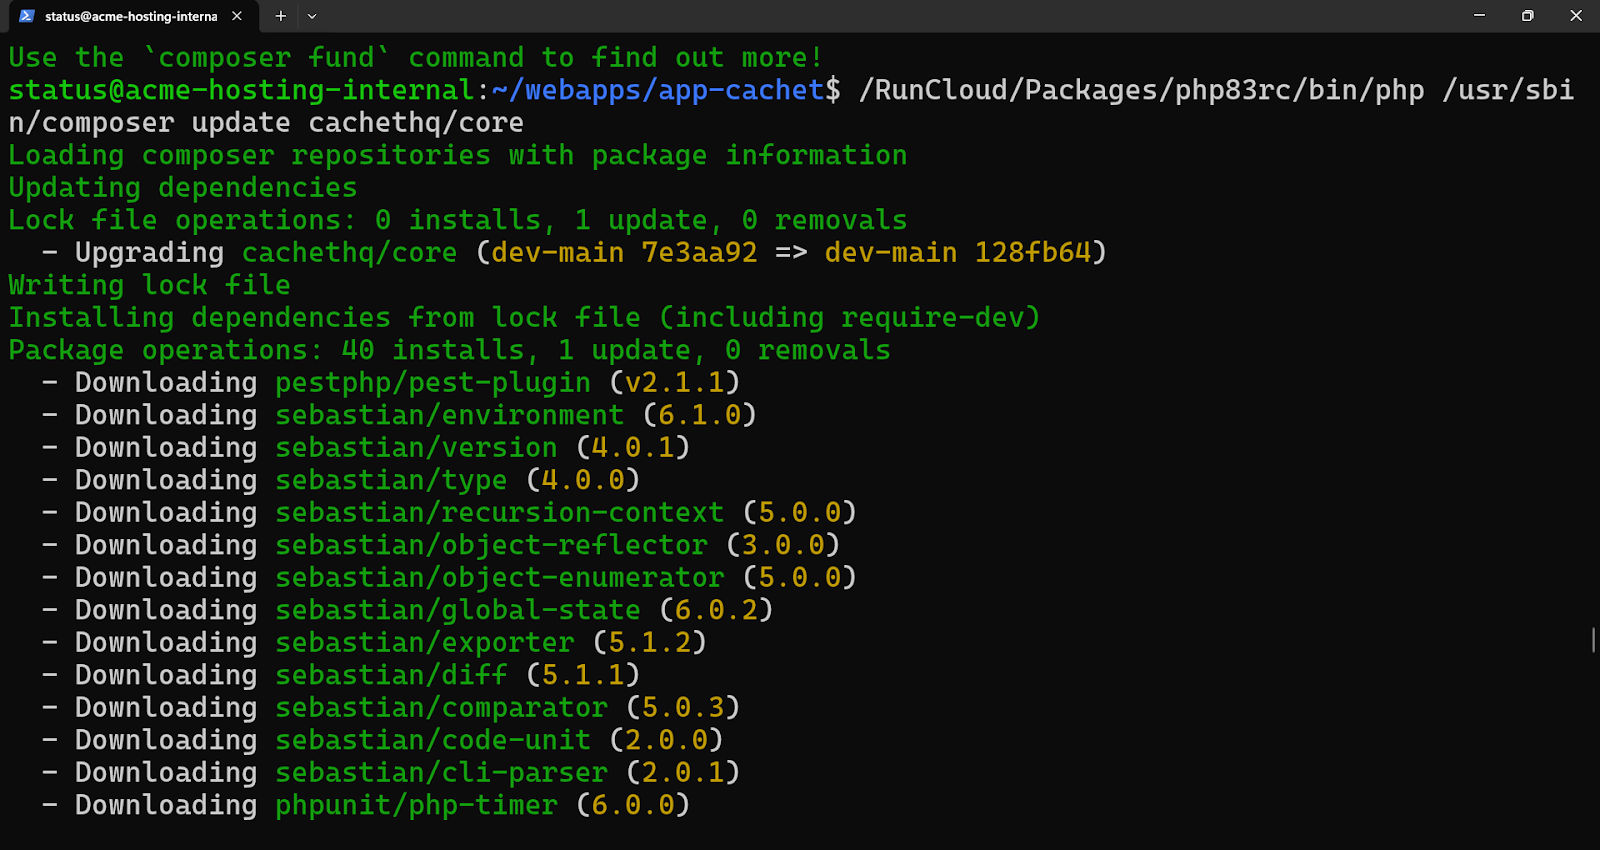Screen dimensions: 1600x850
Task: Minimize the terminal window
Action: tap(1479, 16)
